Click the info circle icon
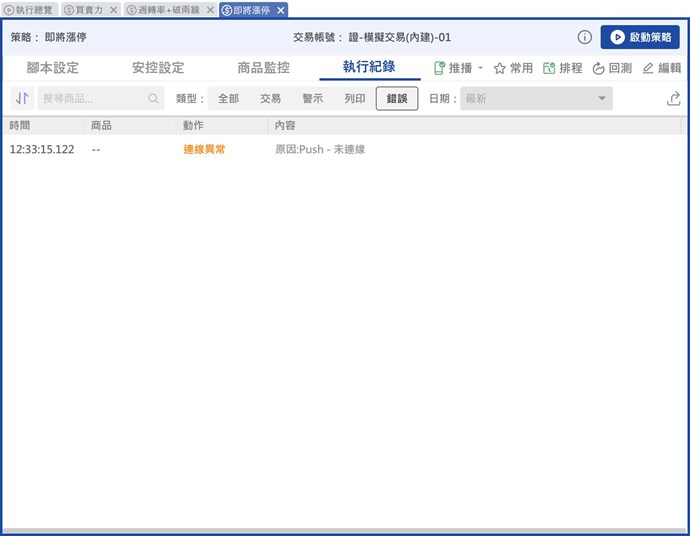This screenshot has width=690, height=536. click(584, 37)
